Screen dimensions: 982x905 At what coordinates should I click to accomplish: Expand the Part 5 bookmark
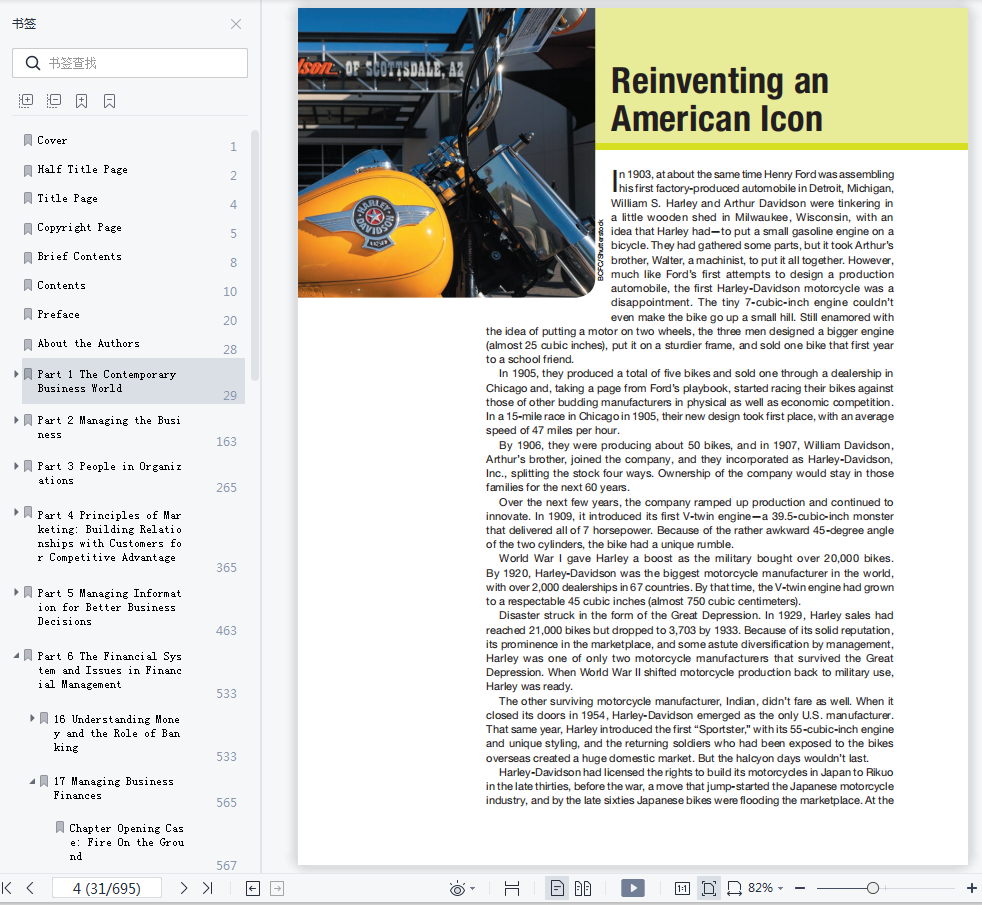pos(16,592)
